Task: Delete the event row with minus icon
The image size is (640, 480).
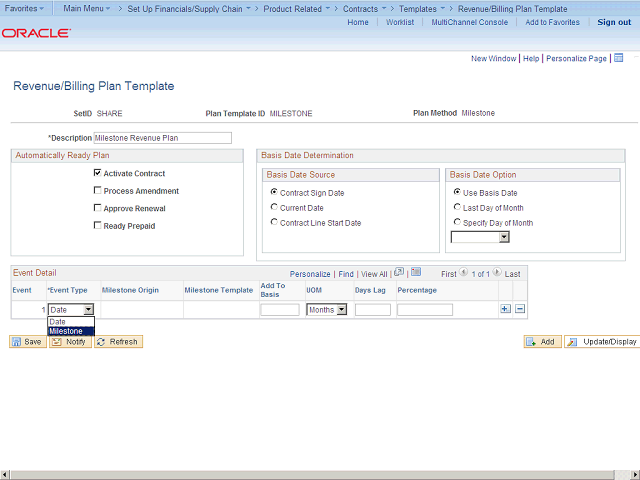Action: pos(520,309)
